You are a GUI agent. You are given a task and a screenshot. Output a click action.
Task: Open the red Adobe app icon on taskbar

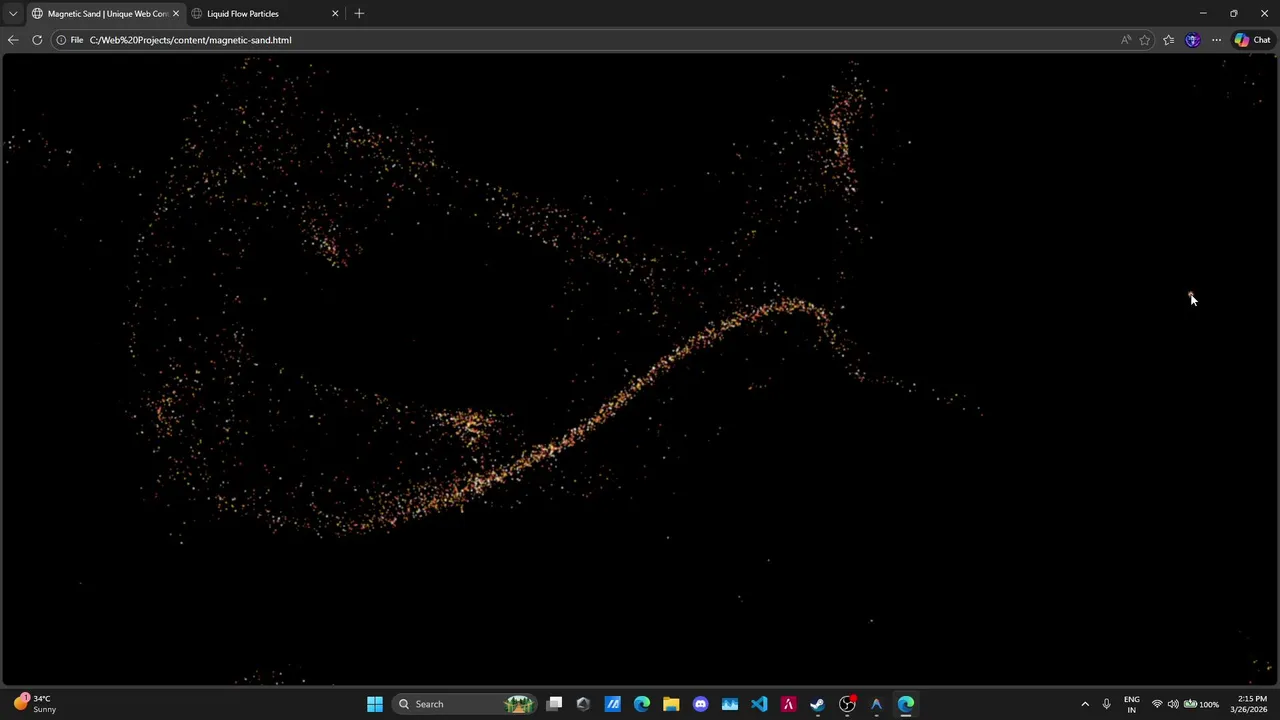788,704
